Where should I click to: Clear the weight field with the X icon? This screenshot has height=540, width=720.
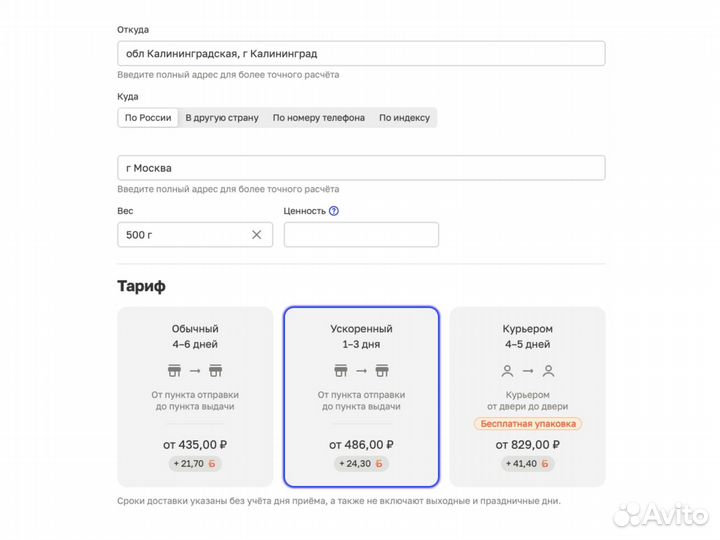tap(256, 235)
